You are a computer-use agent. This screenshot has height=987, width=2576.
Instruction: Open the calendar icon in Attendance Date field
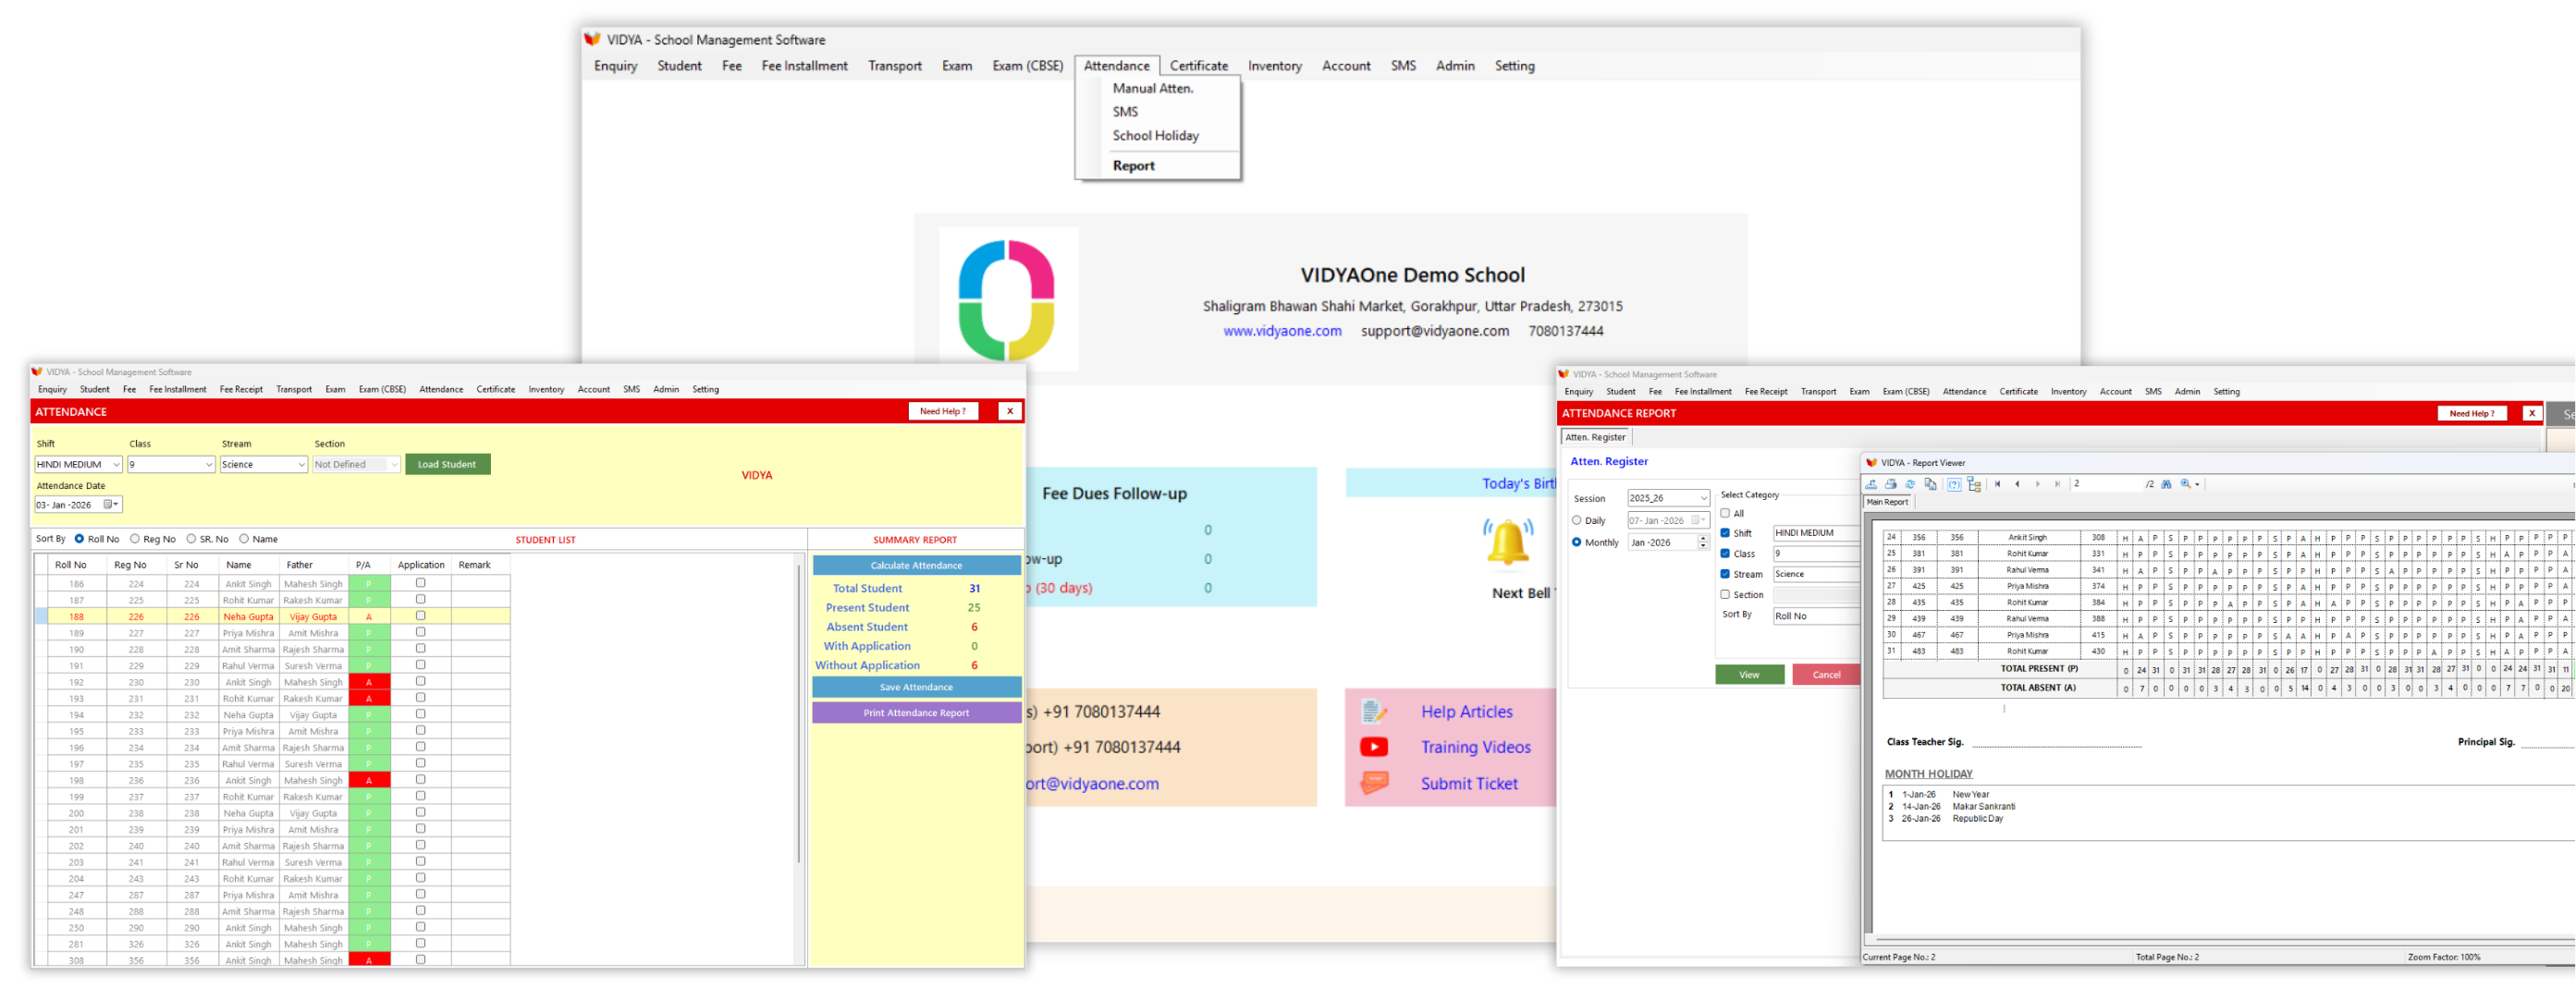[109, 506]
